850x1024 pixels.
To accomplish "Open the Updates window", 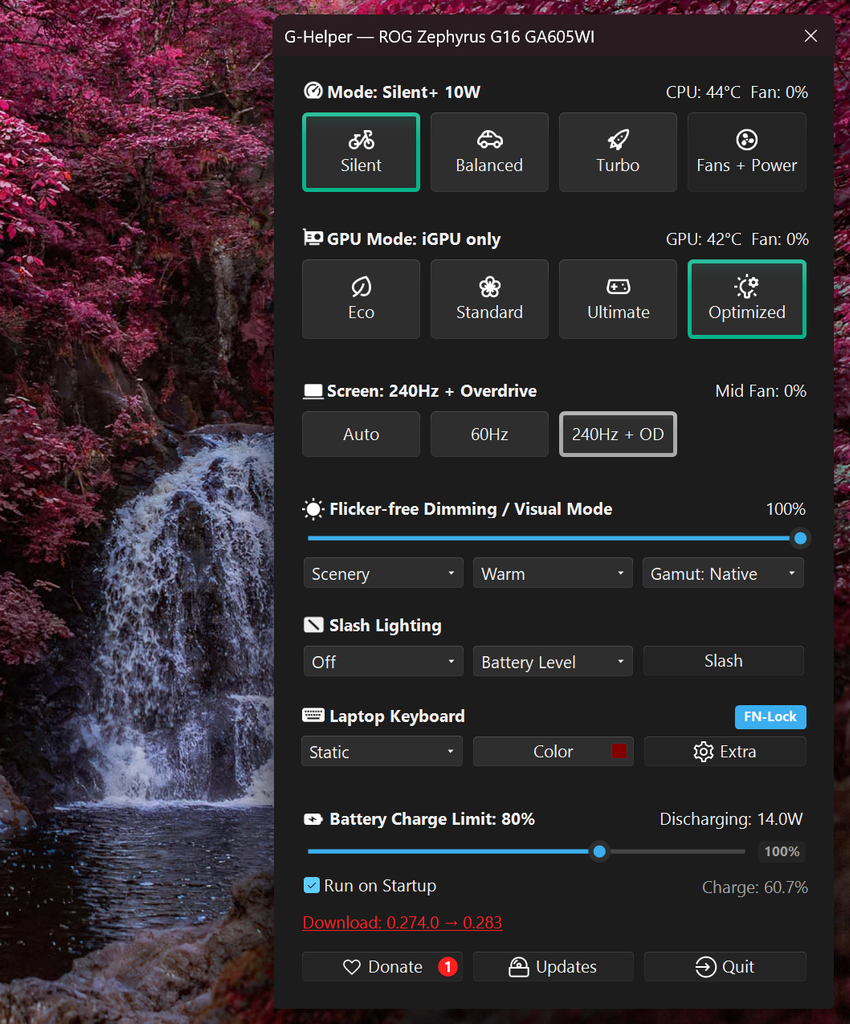I will point(553,967).
